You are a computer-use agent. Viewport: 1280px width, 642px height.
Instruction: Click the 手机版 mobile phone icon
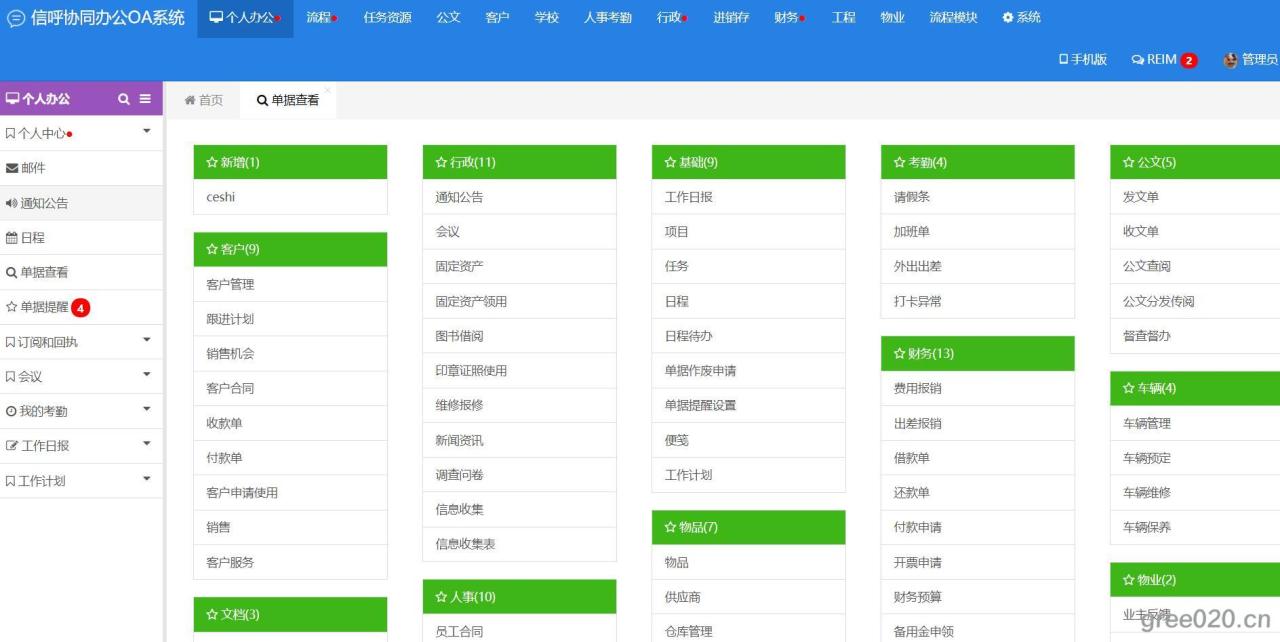coord(1064,59)
